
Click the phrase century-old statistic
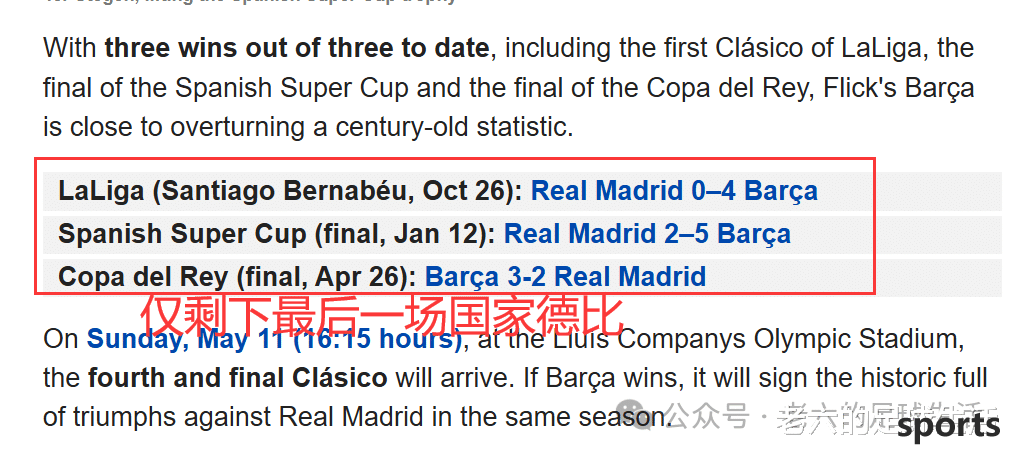(454, 127)
